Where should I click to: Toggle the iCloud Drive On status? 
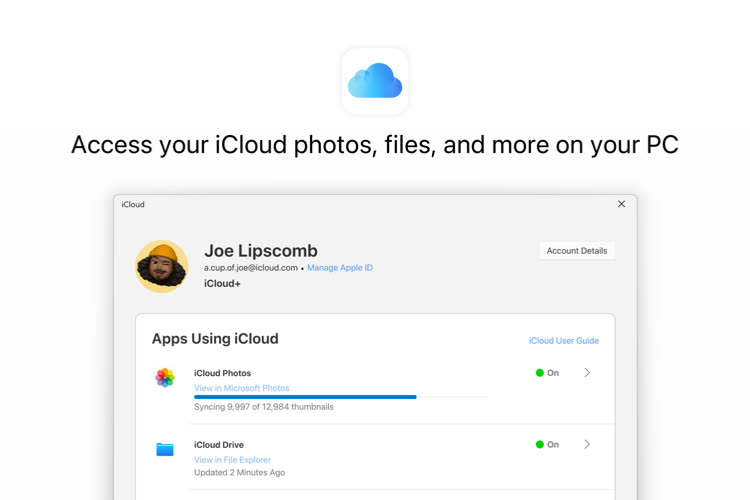click(547, 444)
